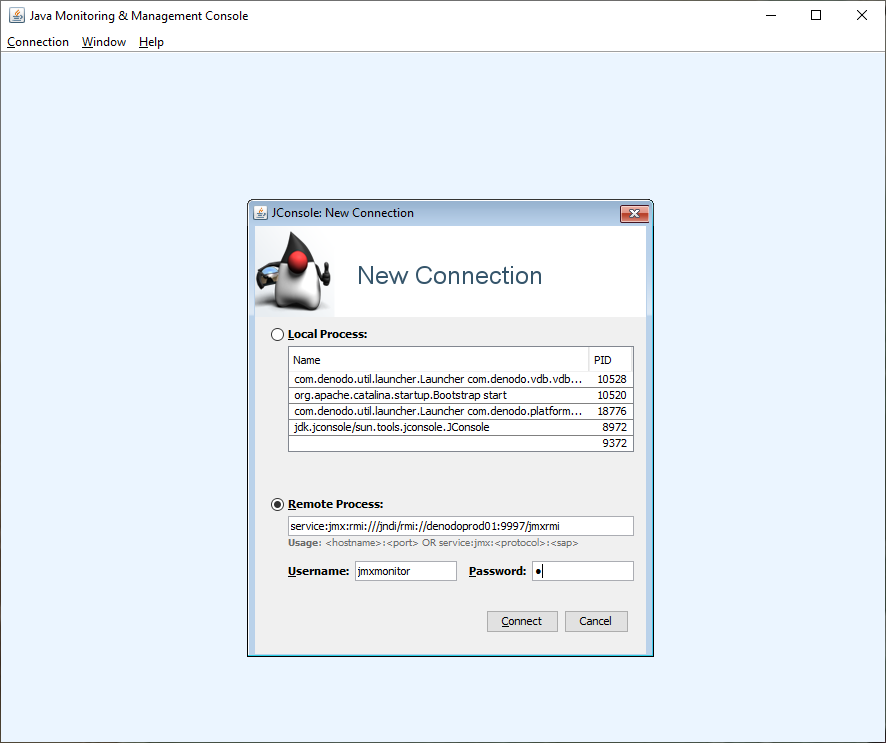Open the Connection menu
Viewport: 886px width, 743px height.
pos(38,42)
